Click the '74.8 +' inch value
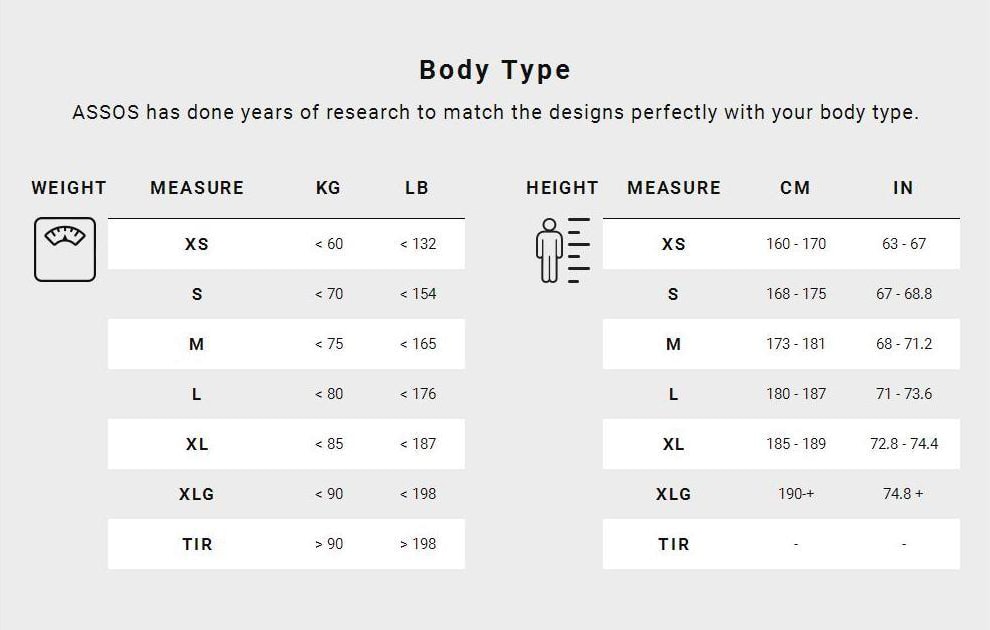This screenshot has height=630, width=990. [903, 494]
